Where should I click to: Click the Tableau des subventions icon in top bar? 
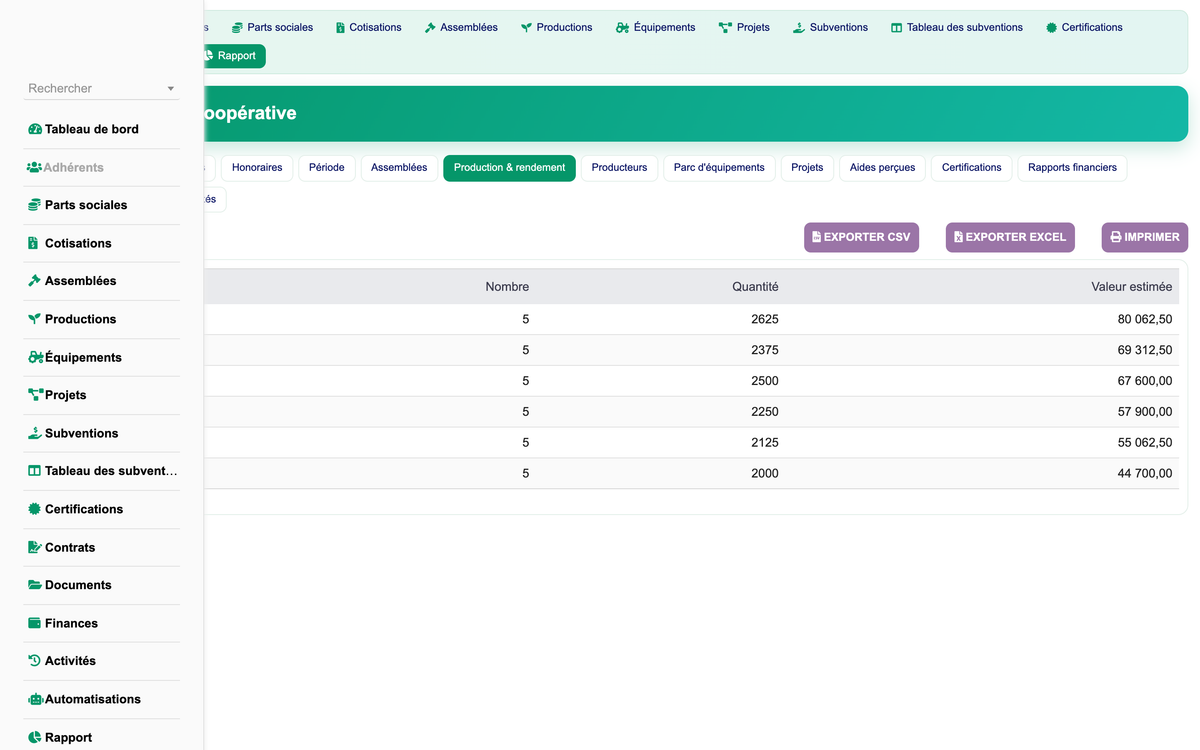(x=896, y=27)
